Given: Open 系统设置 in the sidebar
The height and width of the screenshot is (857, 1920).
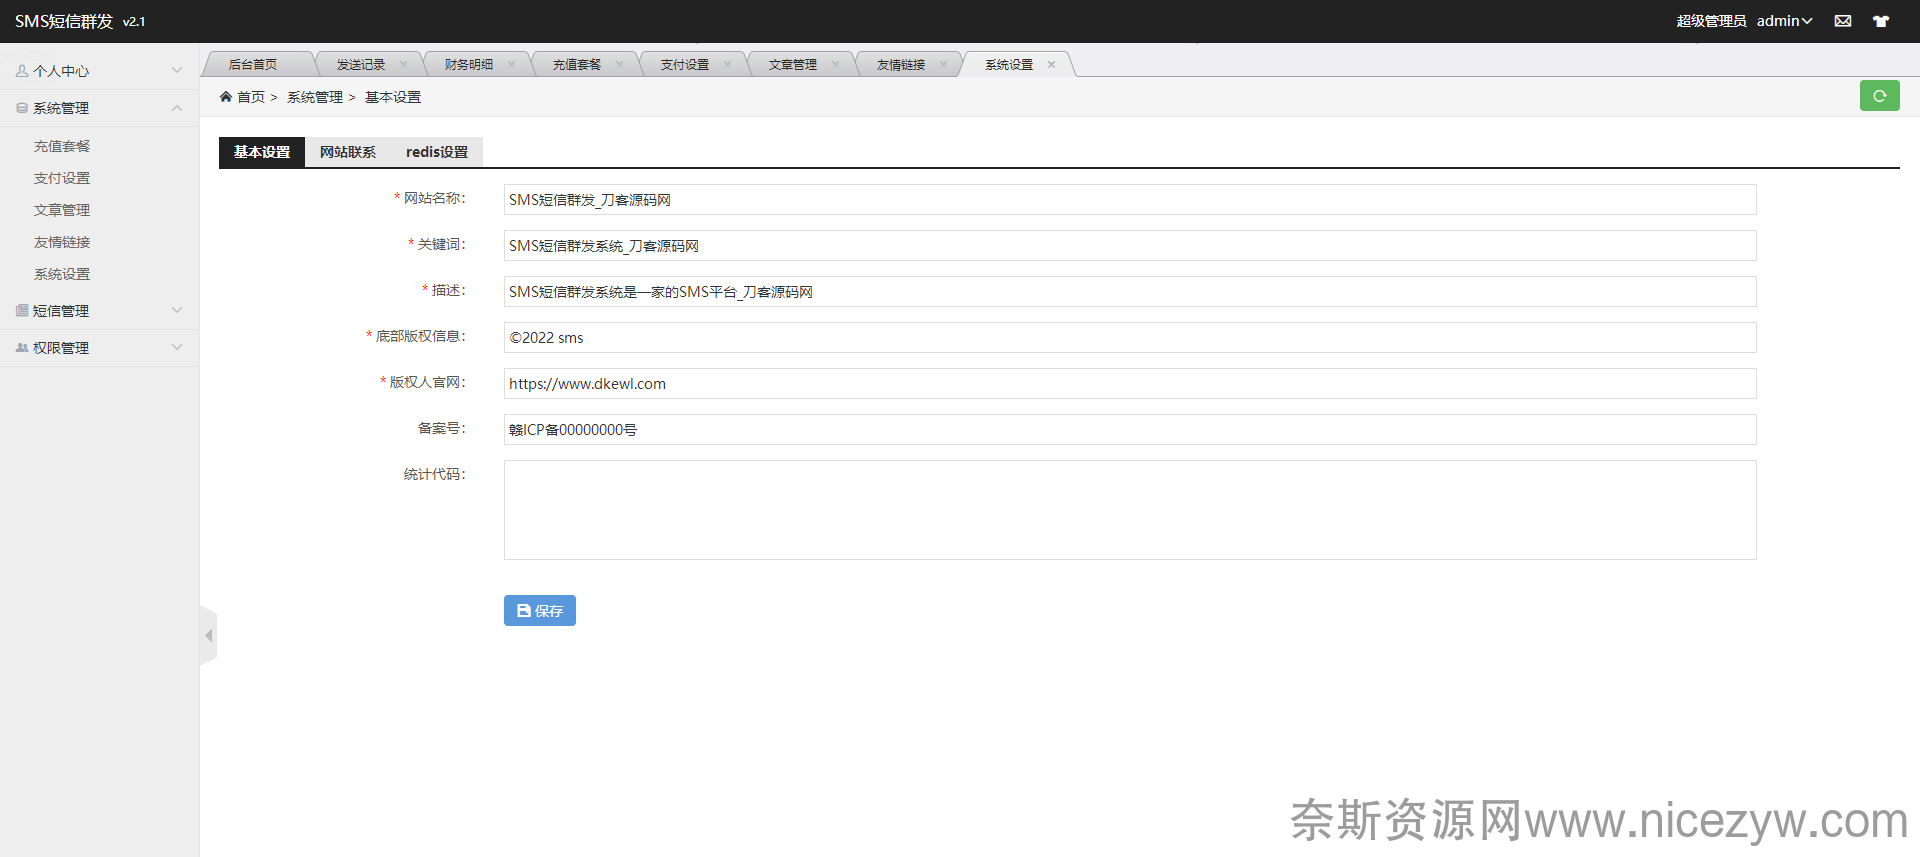Looking at the screenshot, I should pyautogui.click(x=62, y=274).
